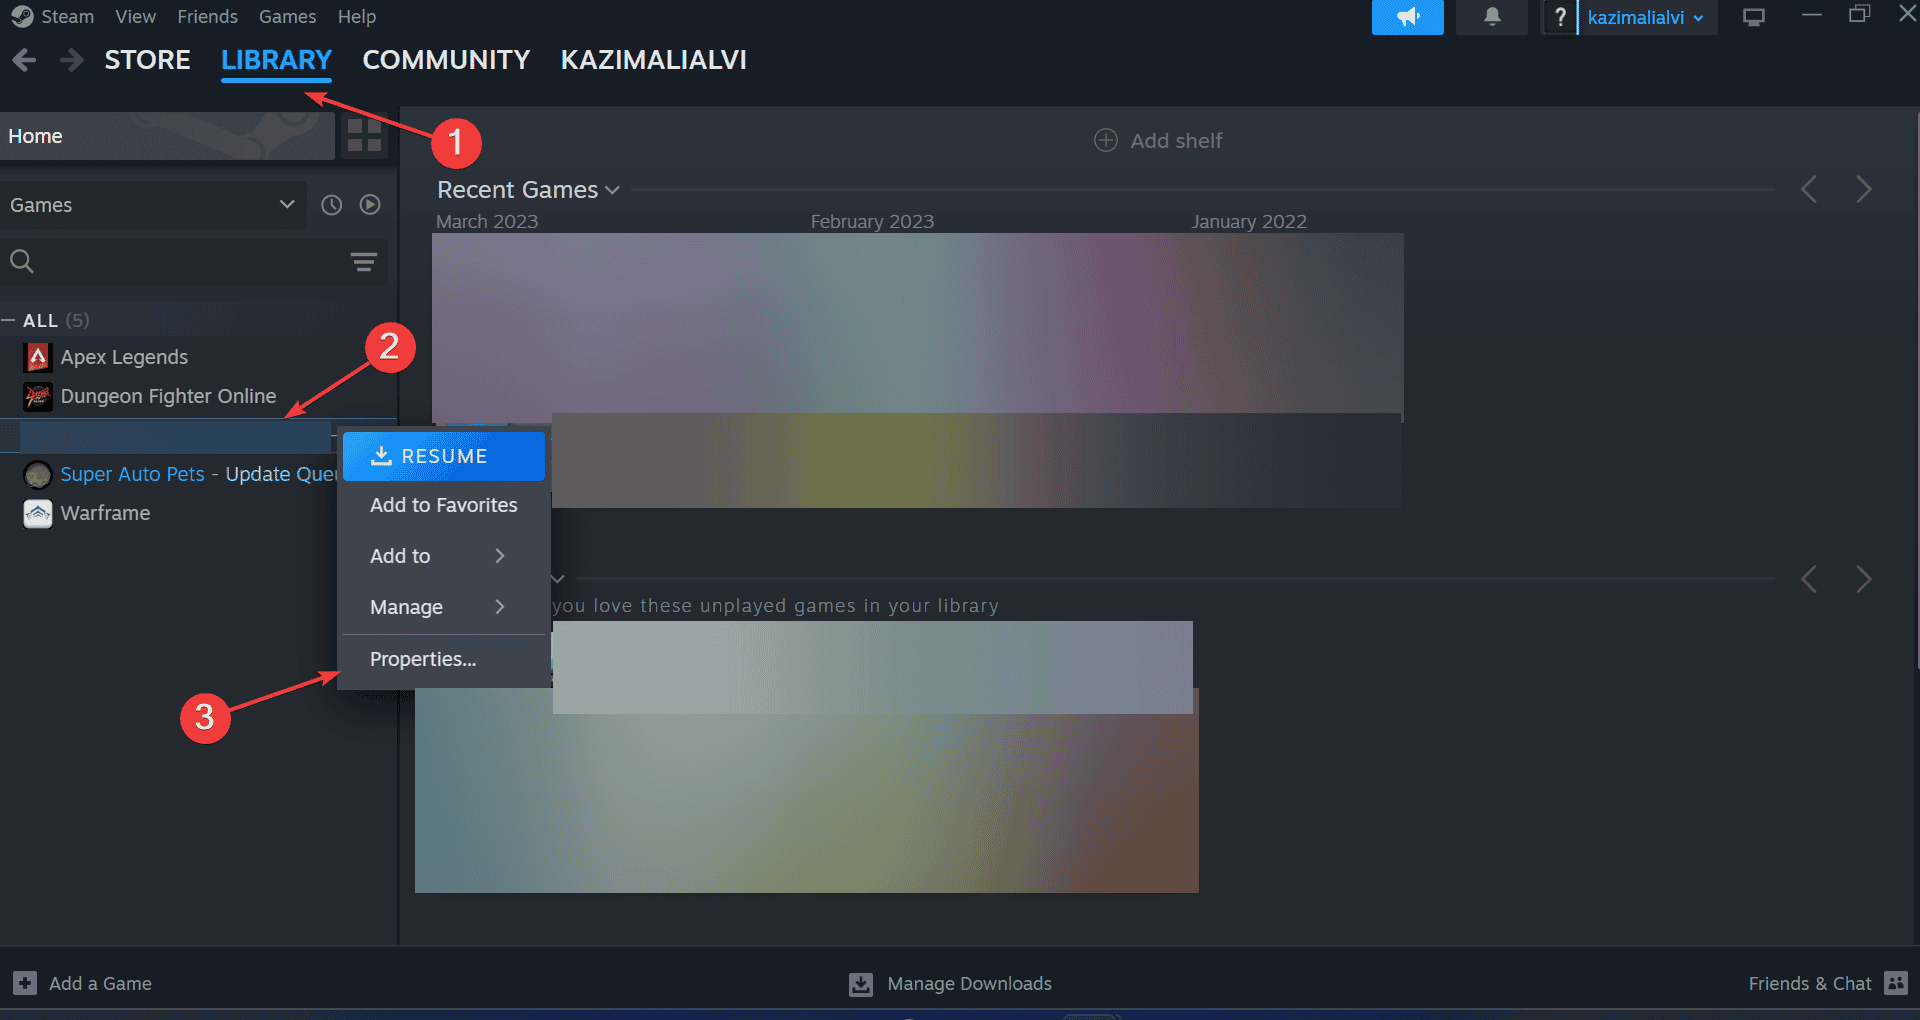Switch to the STORE tab
Viewport: 1920px width, 1020px height.
147,60
